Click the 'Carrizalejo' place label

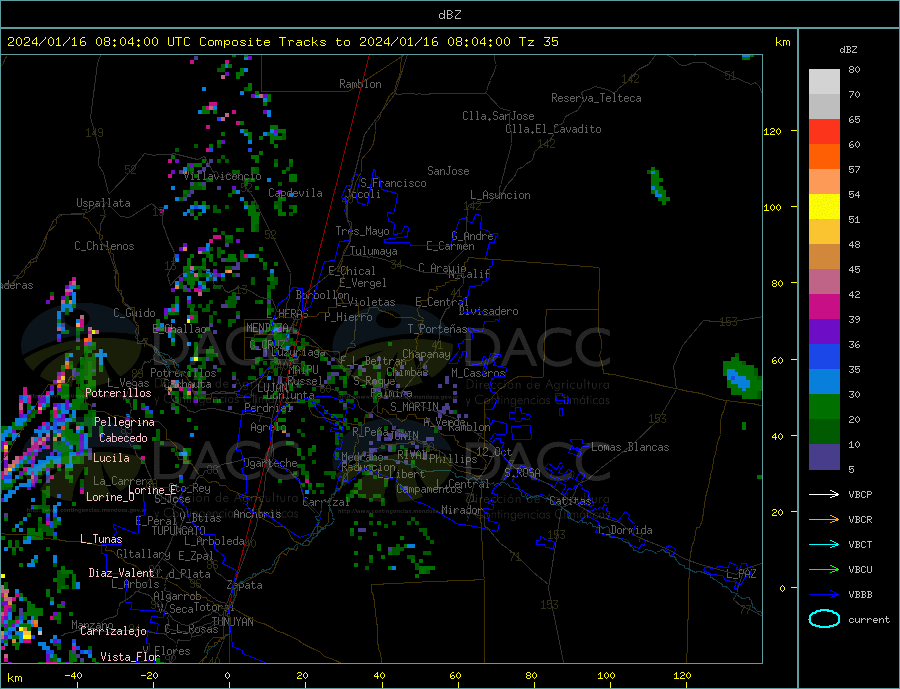click(x=113, y=632)
